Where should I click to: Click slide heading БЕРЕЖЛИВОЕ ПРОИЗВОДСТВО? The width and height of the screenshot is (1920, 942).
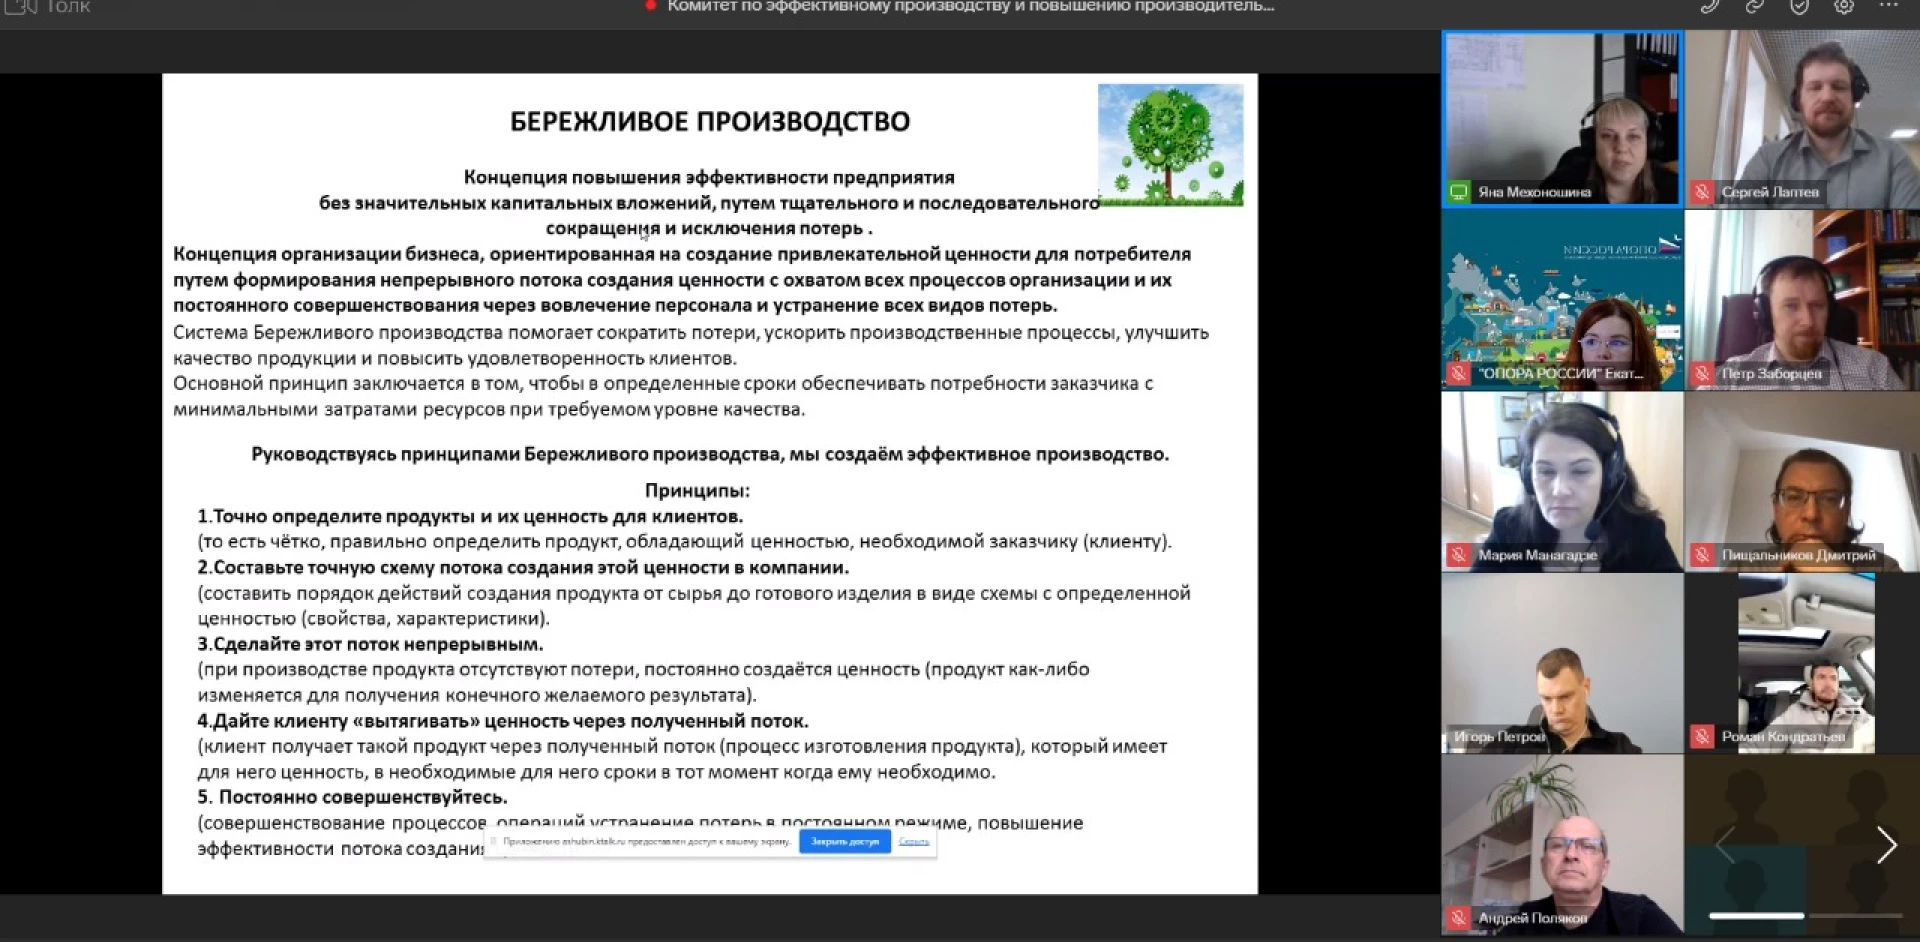(x=710, y=122)
